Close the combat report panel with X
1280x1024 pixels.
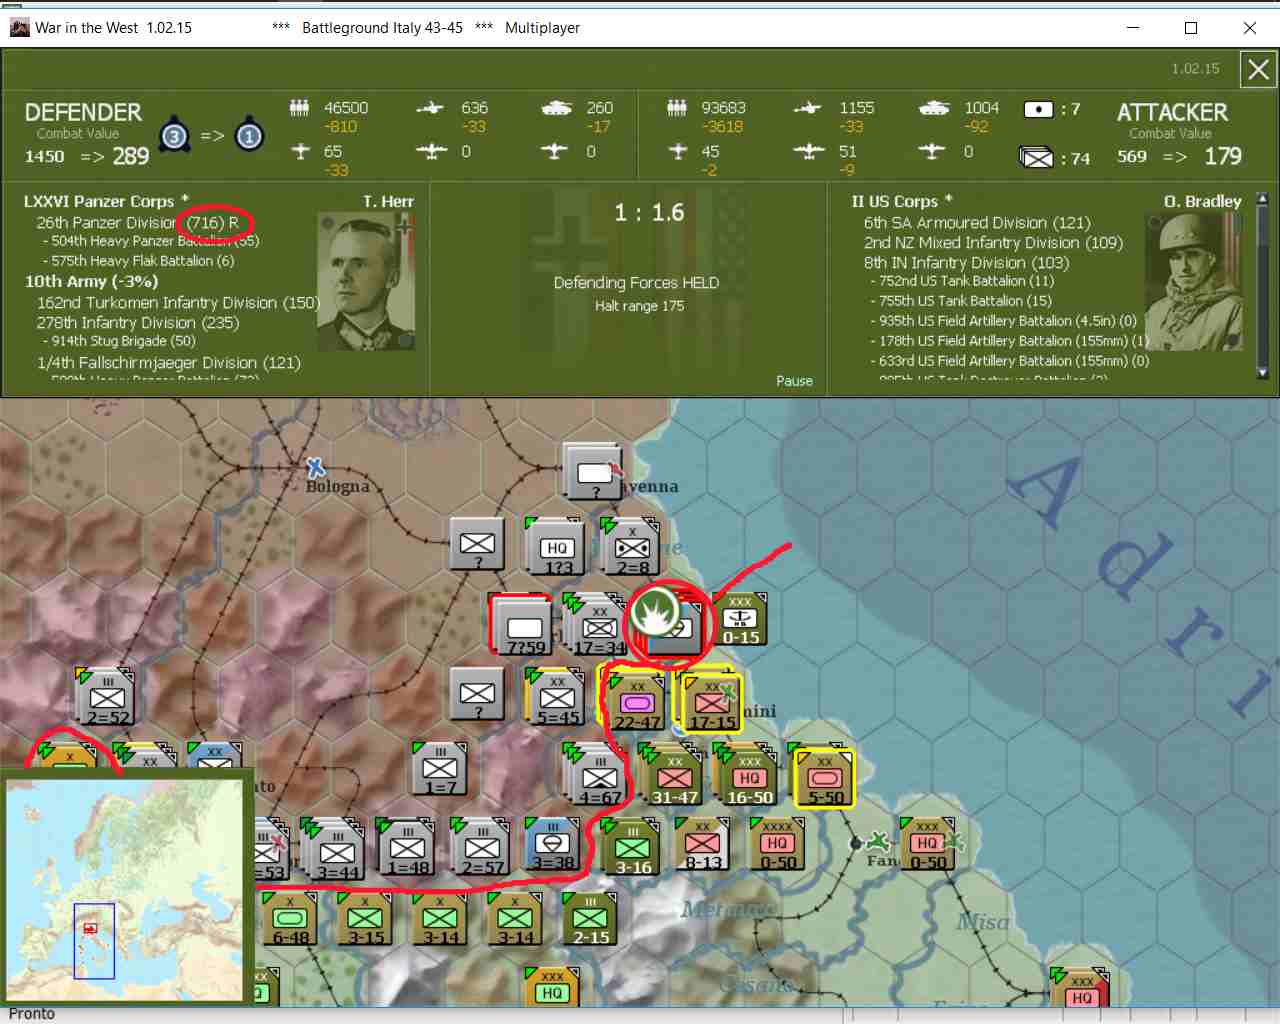point(1258,70)
